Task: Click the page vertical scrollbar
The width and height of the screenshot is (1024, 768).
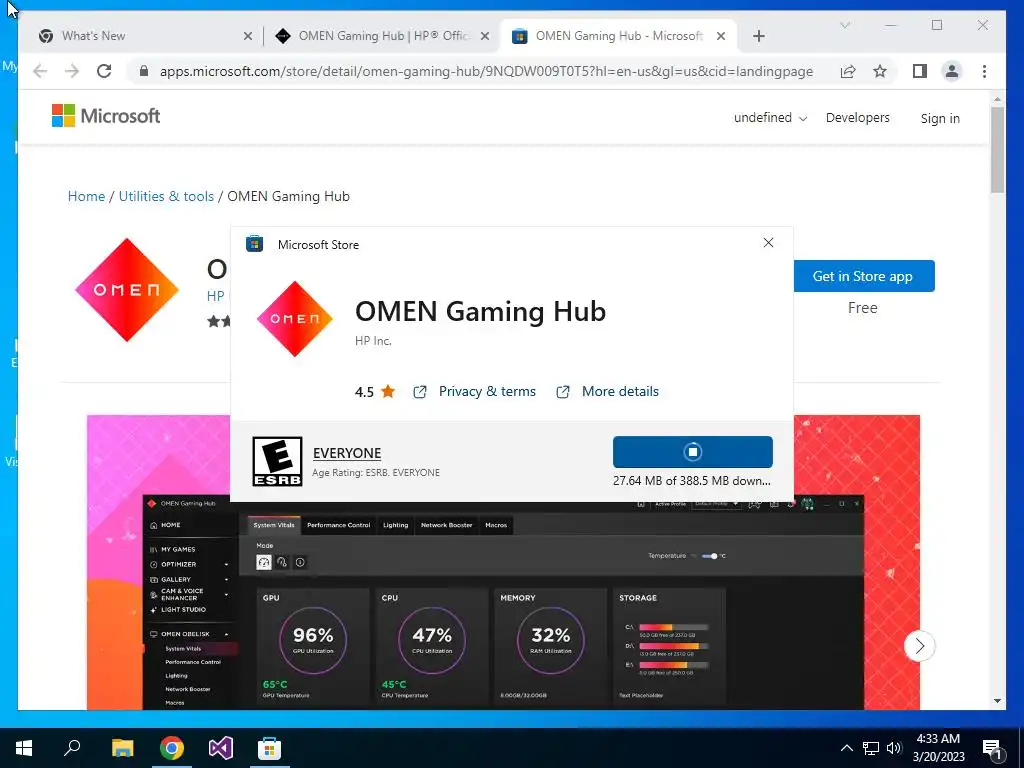Action: pyautogui.click(x=997, y=150)
